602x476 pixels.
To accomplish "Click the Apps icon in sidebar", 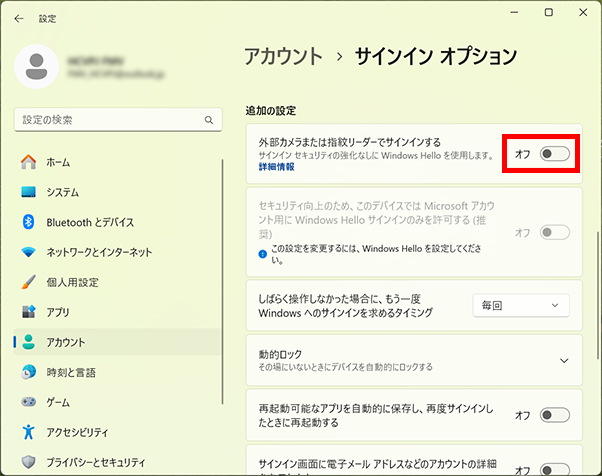I will point(28,312).
